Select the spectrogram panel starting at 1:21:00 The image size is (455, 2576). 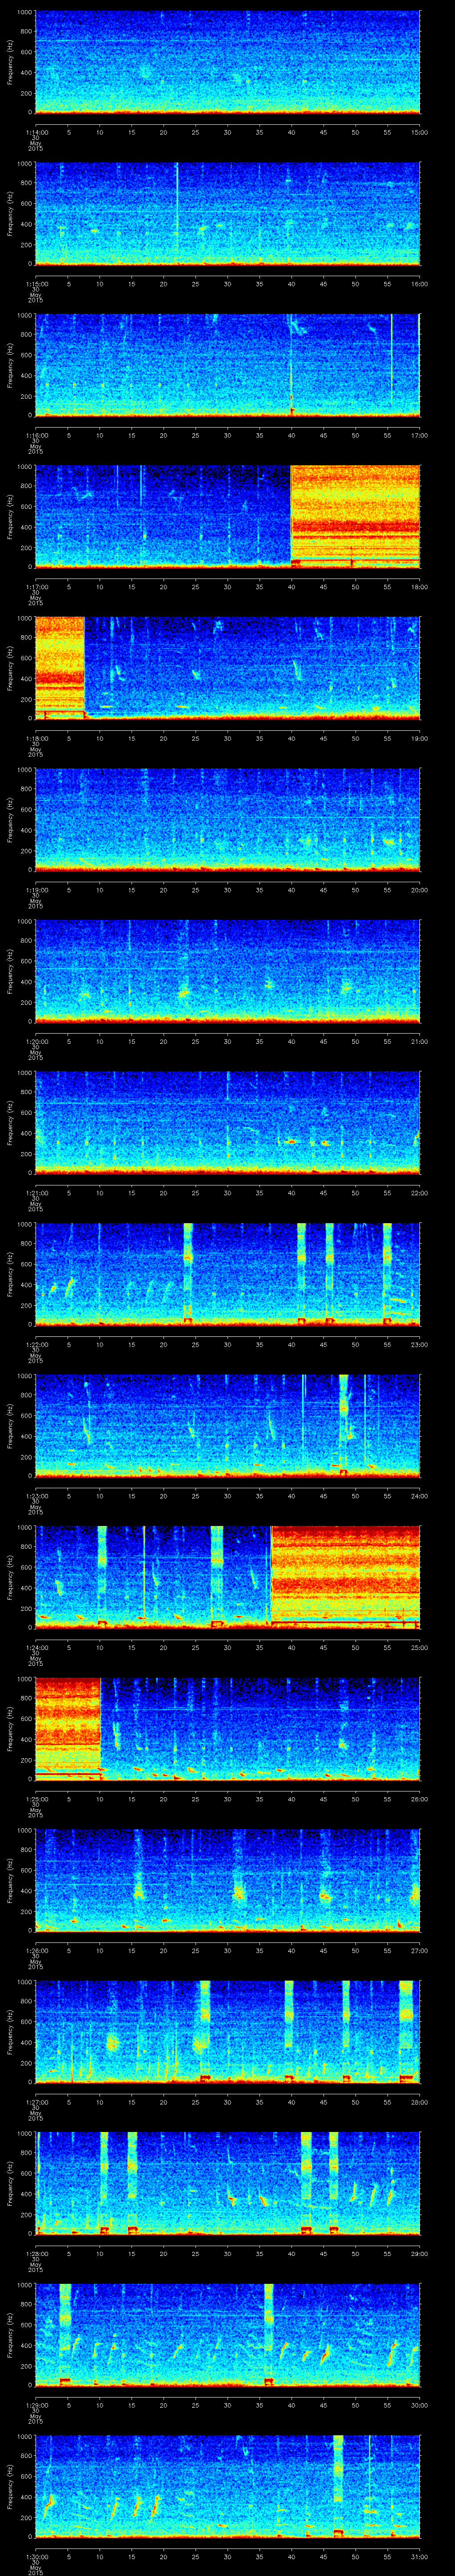(228, 1123)
